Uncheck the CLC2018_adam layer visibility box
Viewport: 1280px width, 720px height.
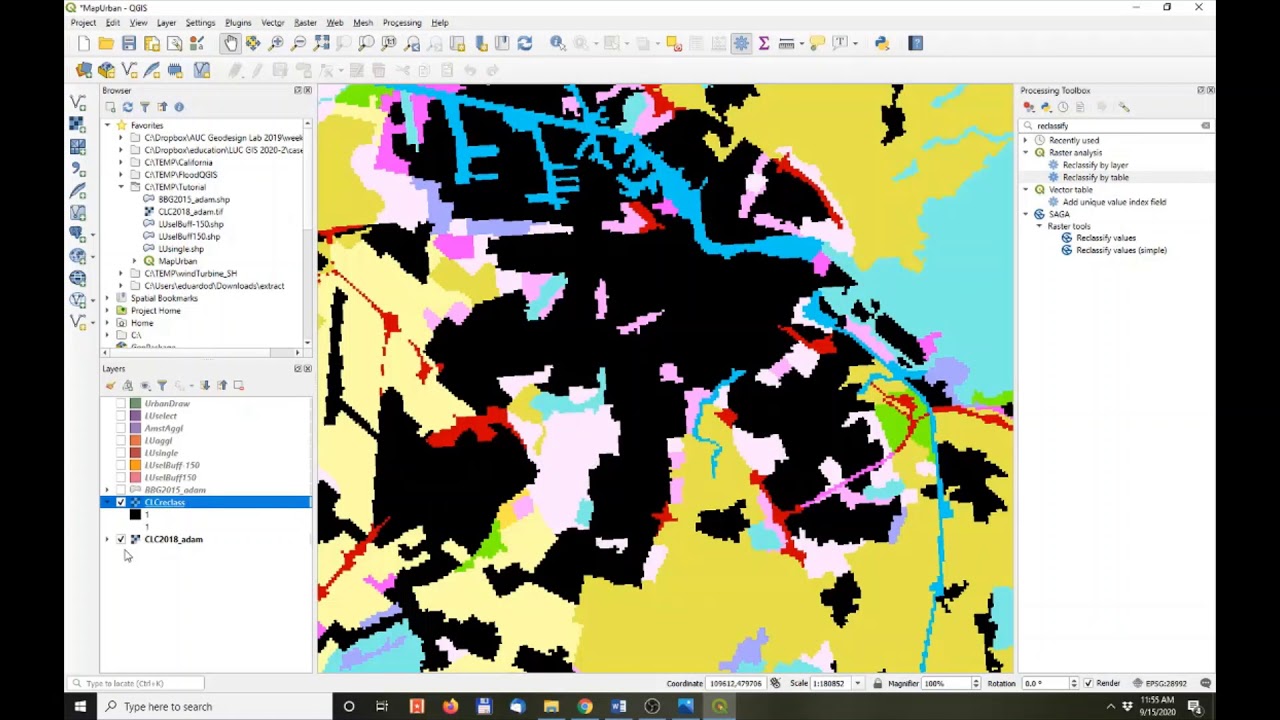(x=121, y=539)
